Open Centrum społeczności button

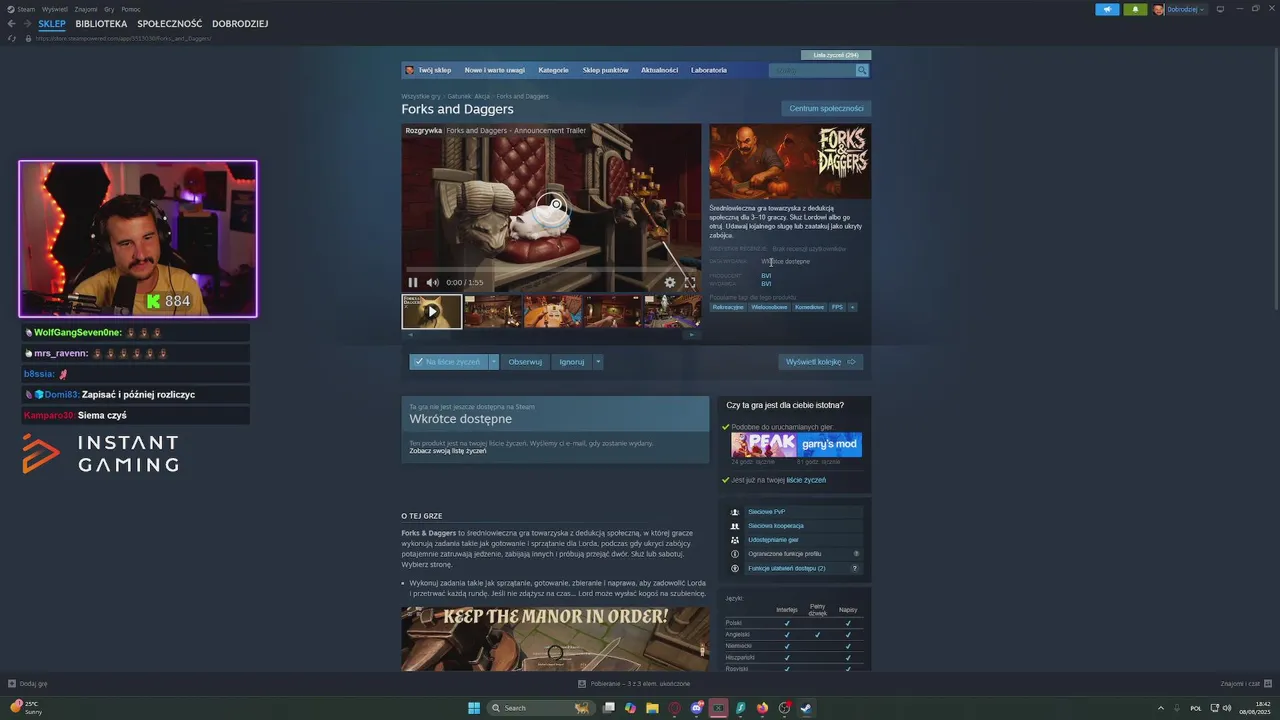(826, 108)
